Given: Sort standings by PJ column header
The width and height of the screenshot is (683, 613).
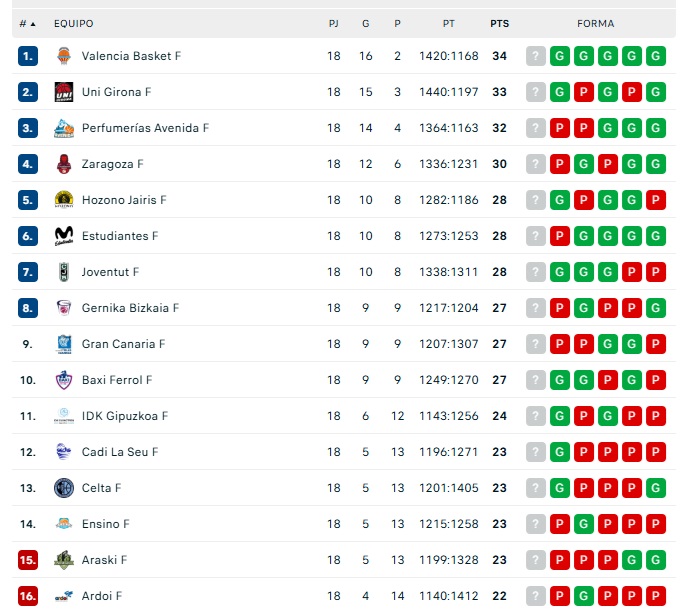Looking at the screenshot, I should (x=334, y=23).
